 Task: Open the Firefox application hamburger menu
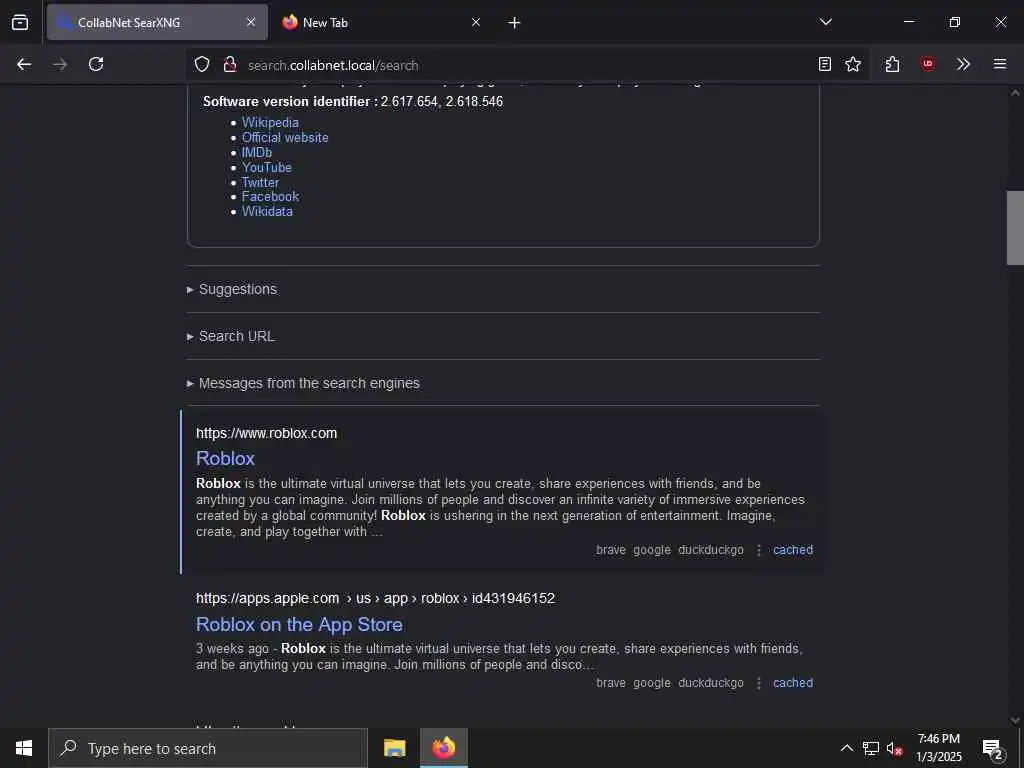click(x=1000, y=64)
